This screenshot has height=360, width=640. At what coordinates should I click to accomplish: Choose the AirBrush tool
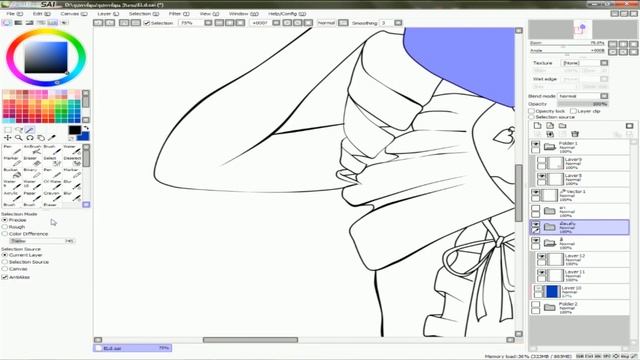[32, 149]
